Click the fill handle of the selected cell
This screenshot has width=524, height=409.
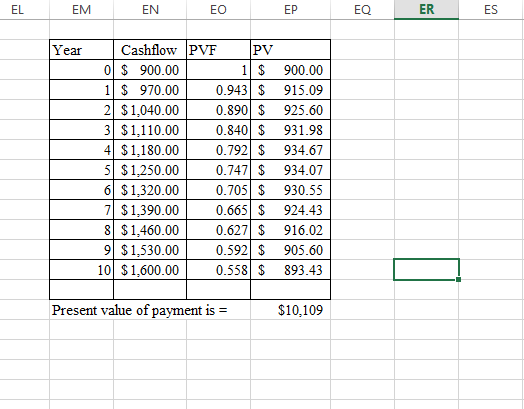pos(458,279)
